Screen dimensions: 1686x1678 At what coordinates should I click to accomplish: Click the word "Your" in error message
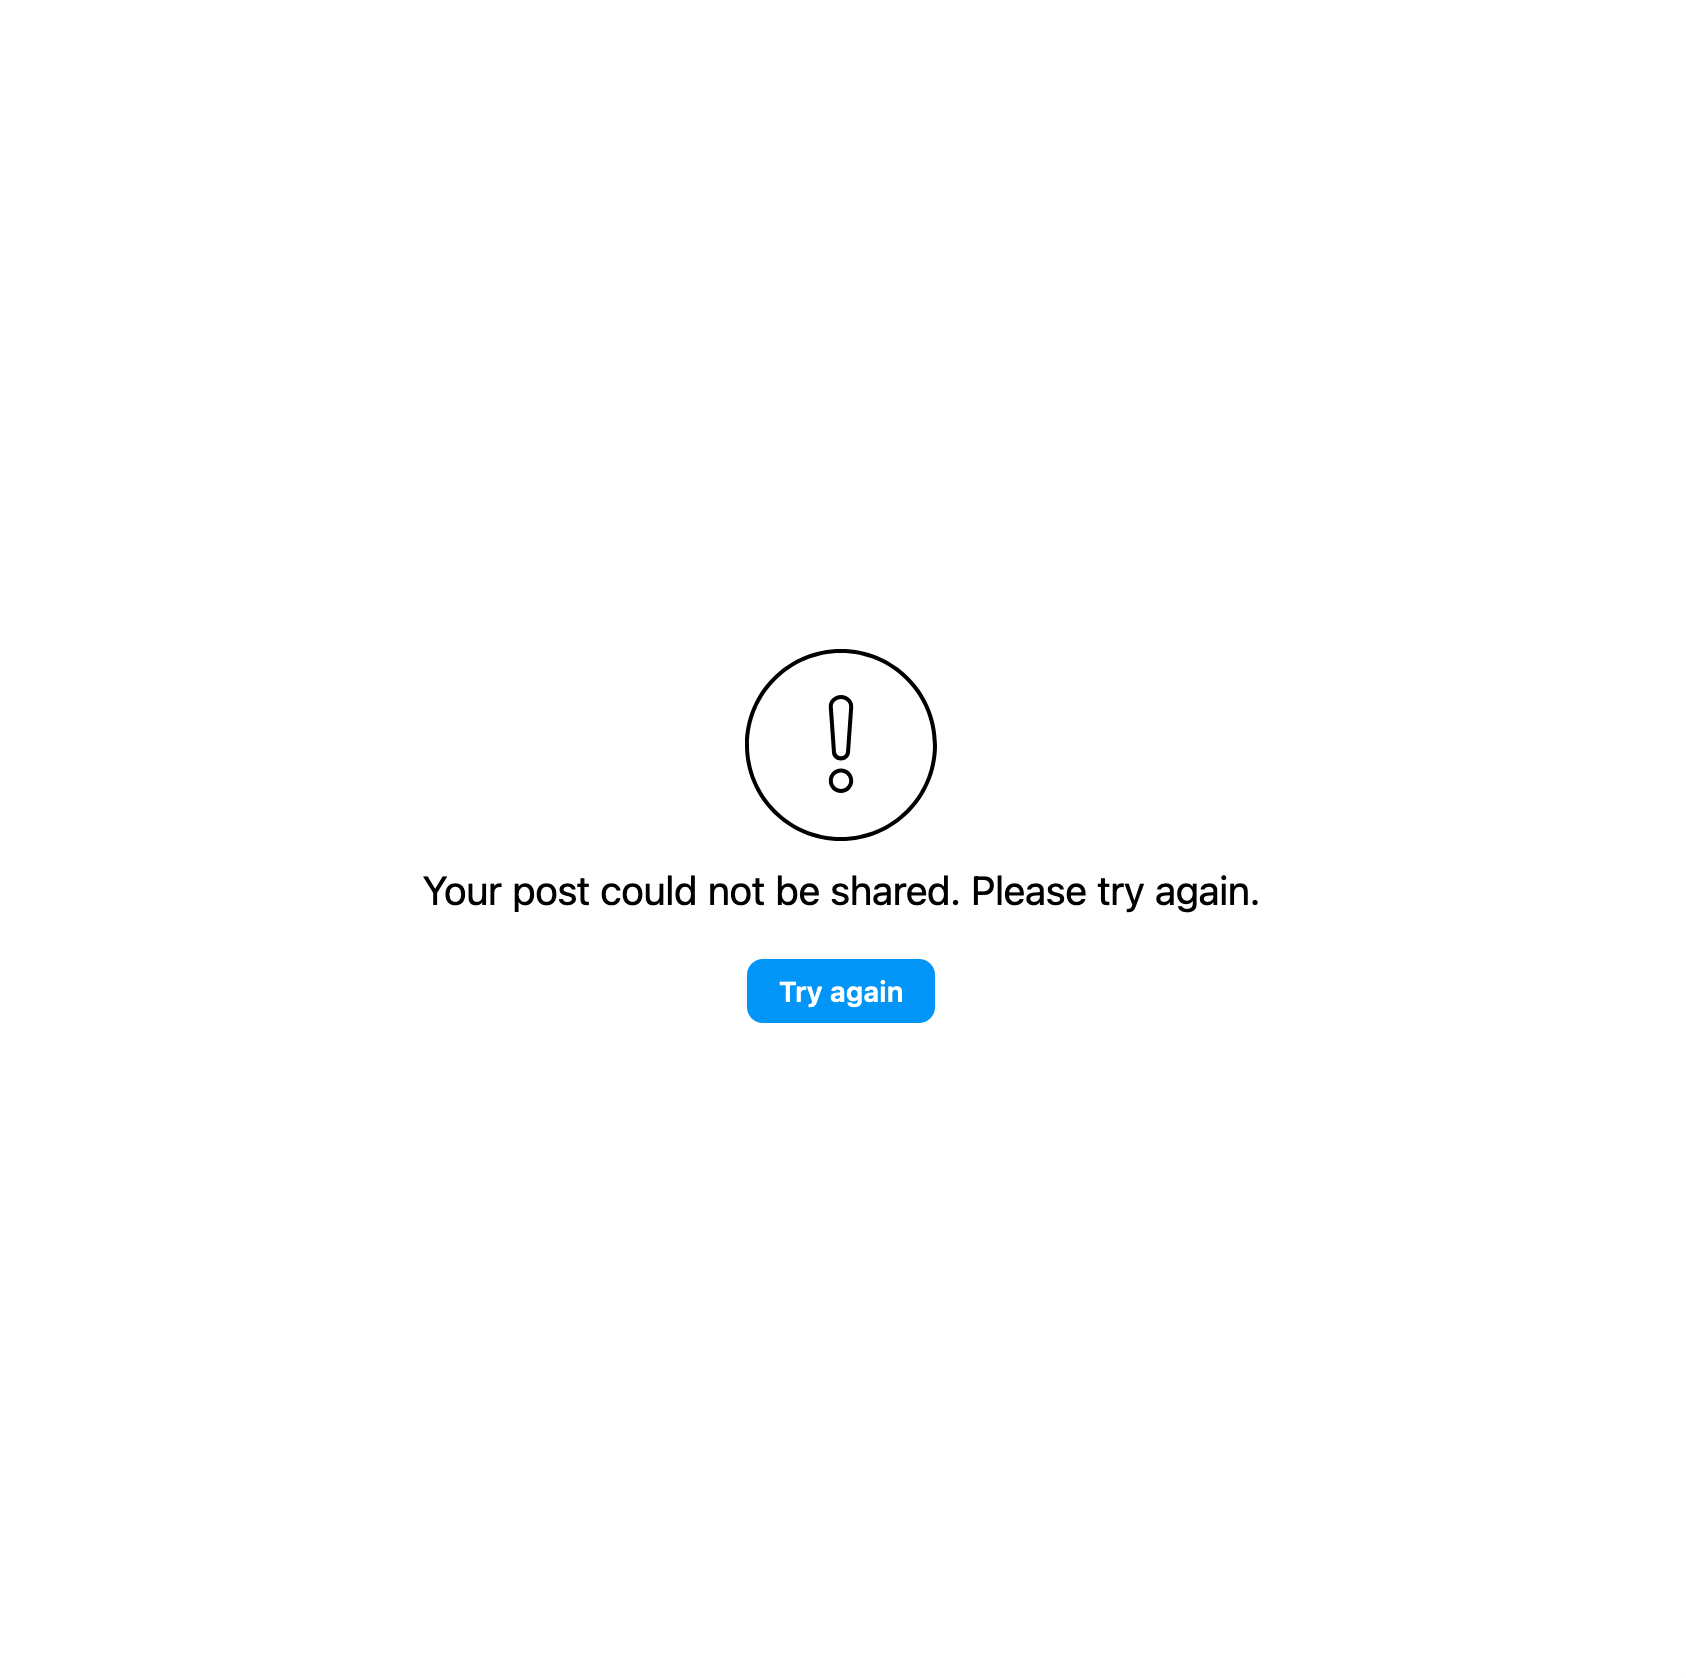(462, 891)
